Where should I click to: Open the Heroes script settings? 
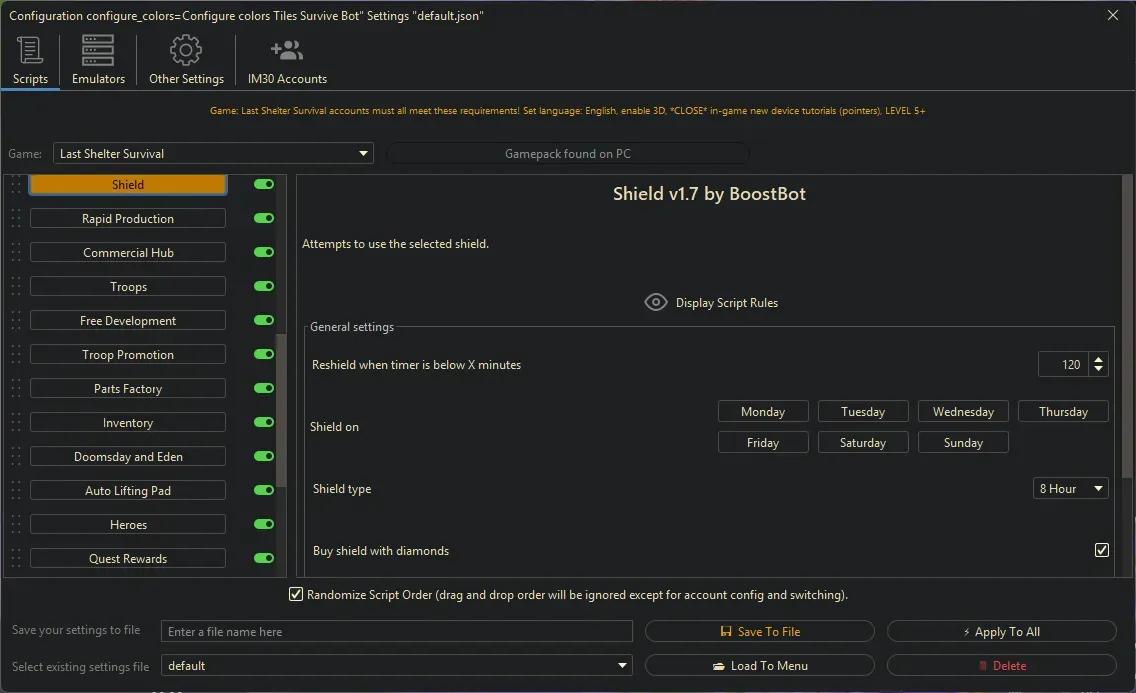coord(128,525)
